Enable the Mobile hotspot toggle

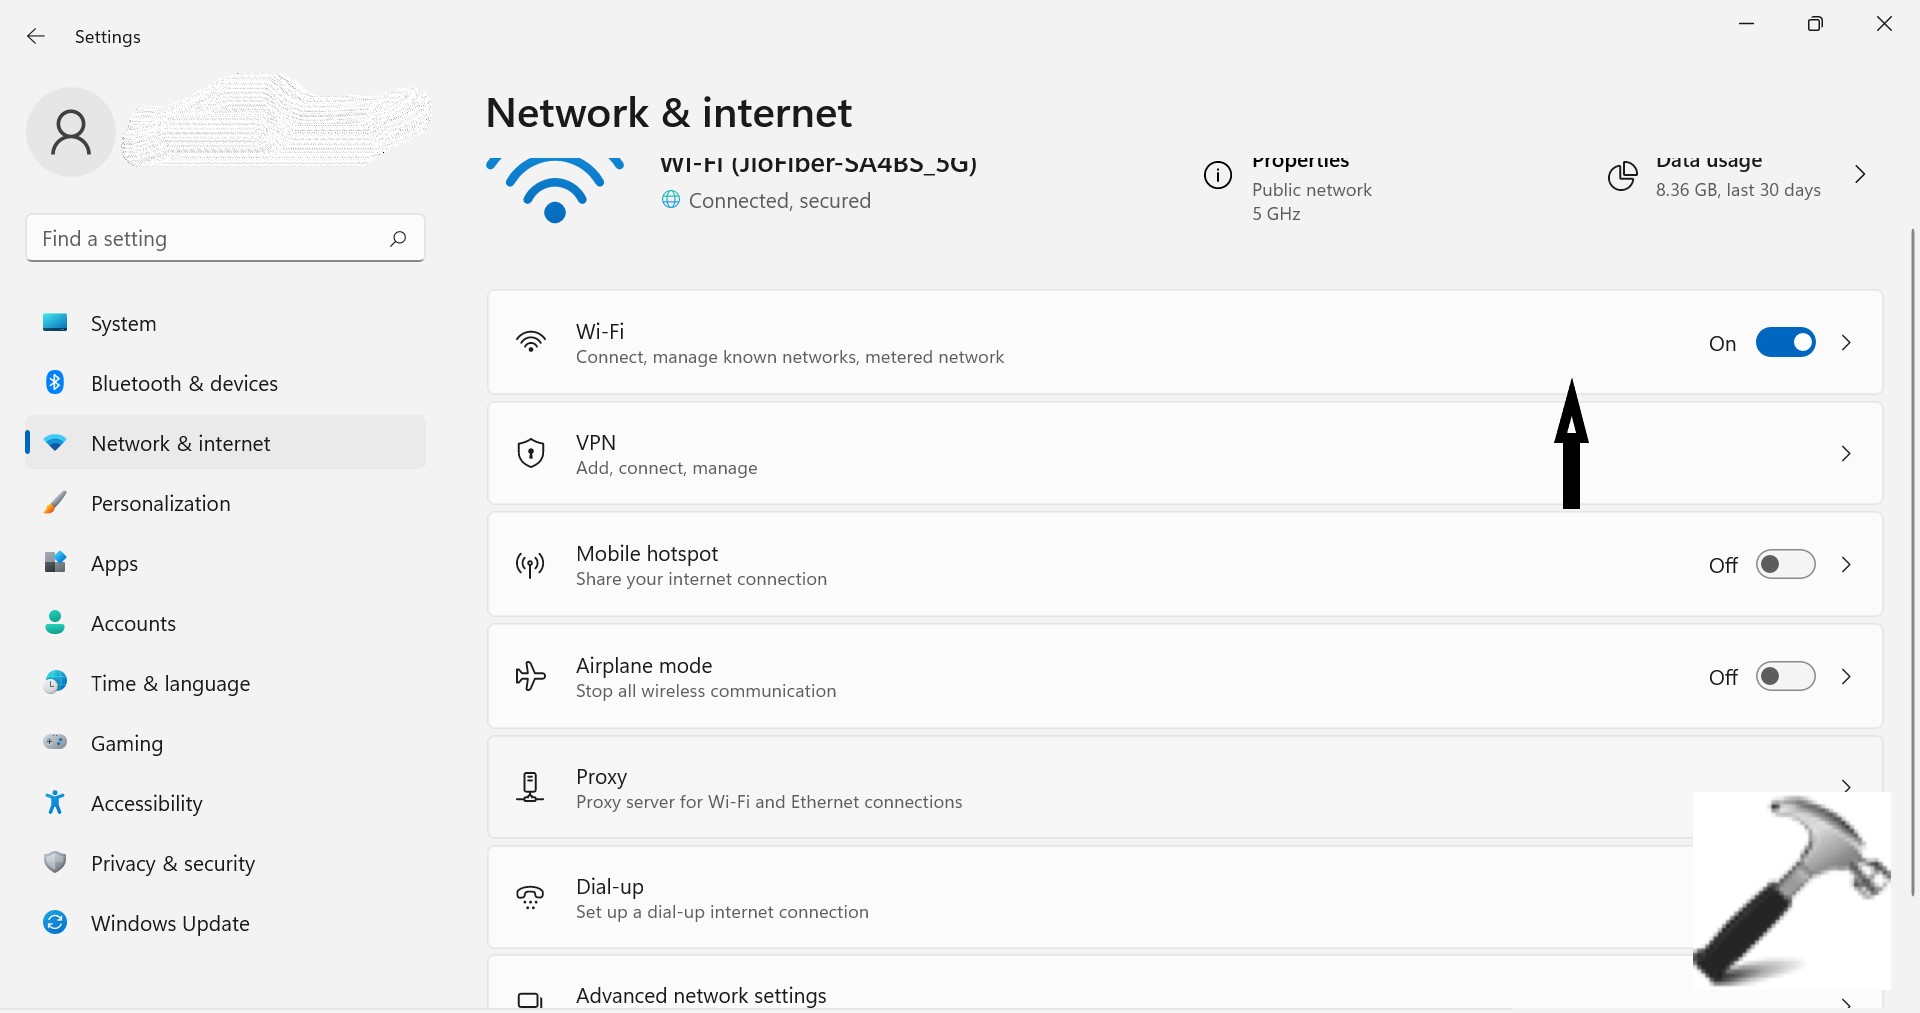coord(1785,565)
